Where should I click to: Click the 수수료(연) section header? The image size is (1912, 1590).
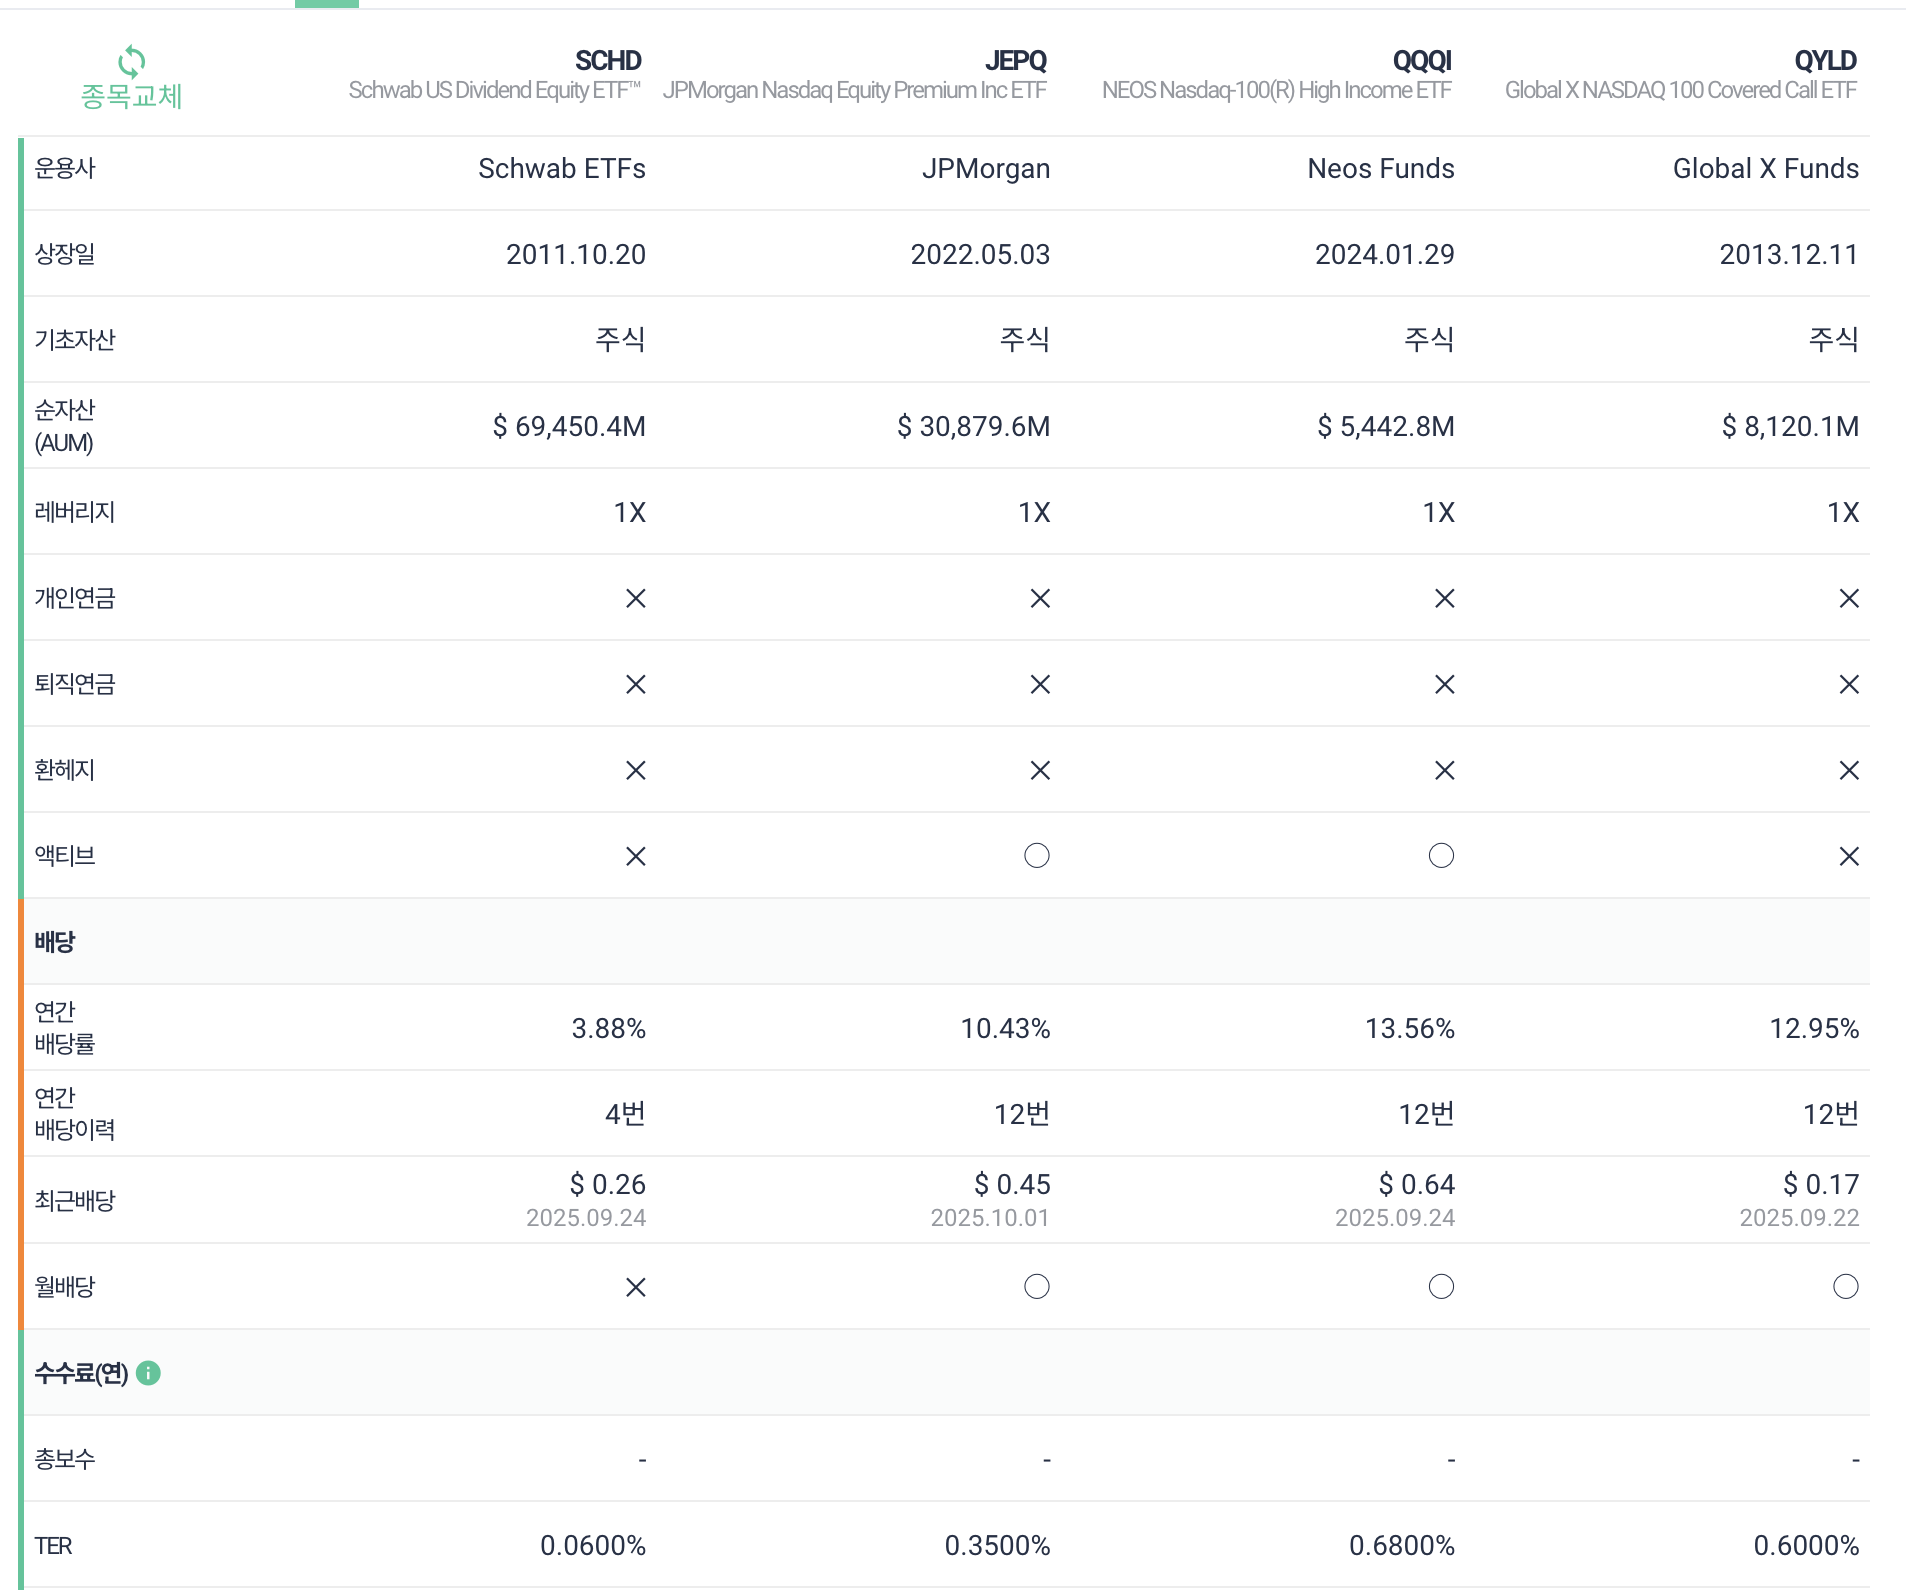[x=81, y=1373]
